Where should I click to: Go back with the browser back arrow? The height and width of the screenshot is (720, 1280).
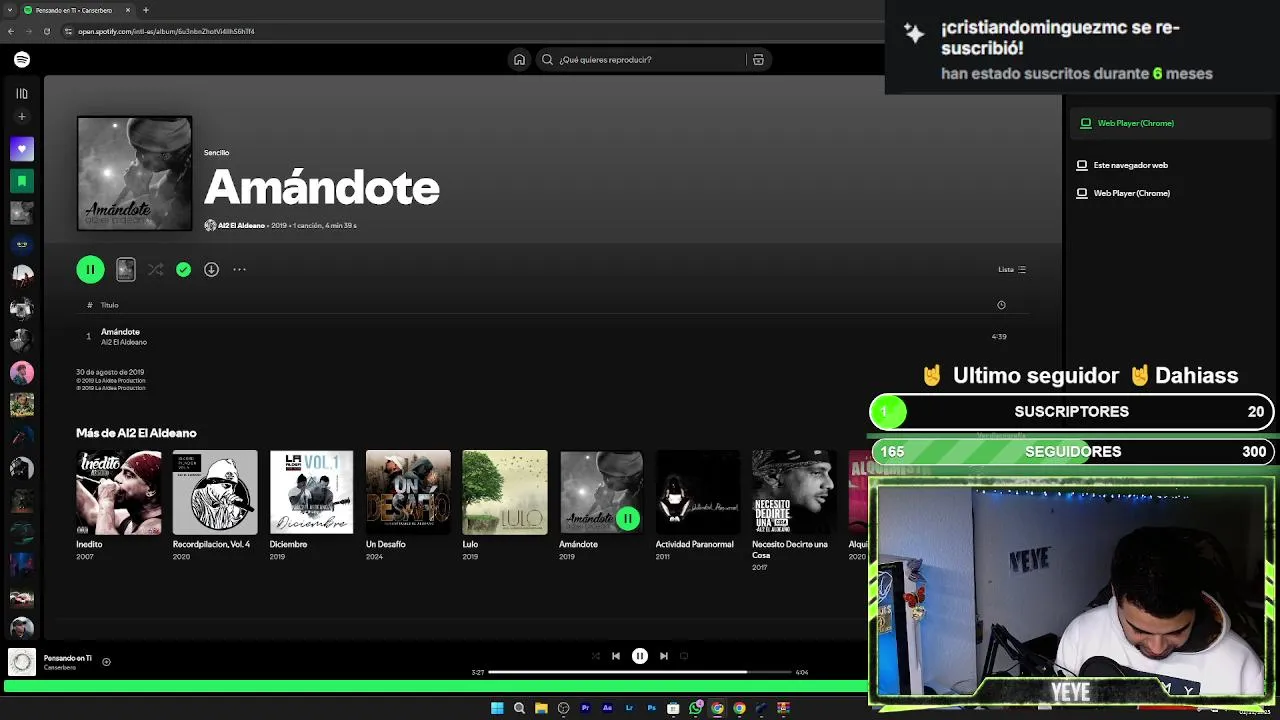click(x=10, y=31)
